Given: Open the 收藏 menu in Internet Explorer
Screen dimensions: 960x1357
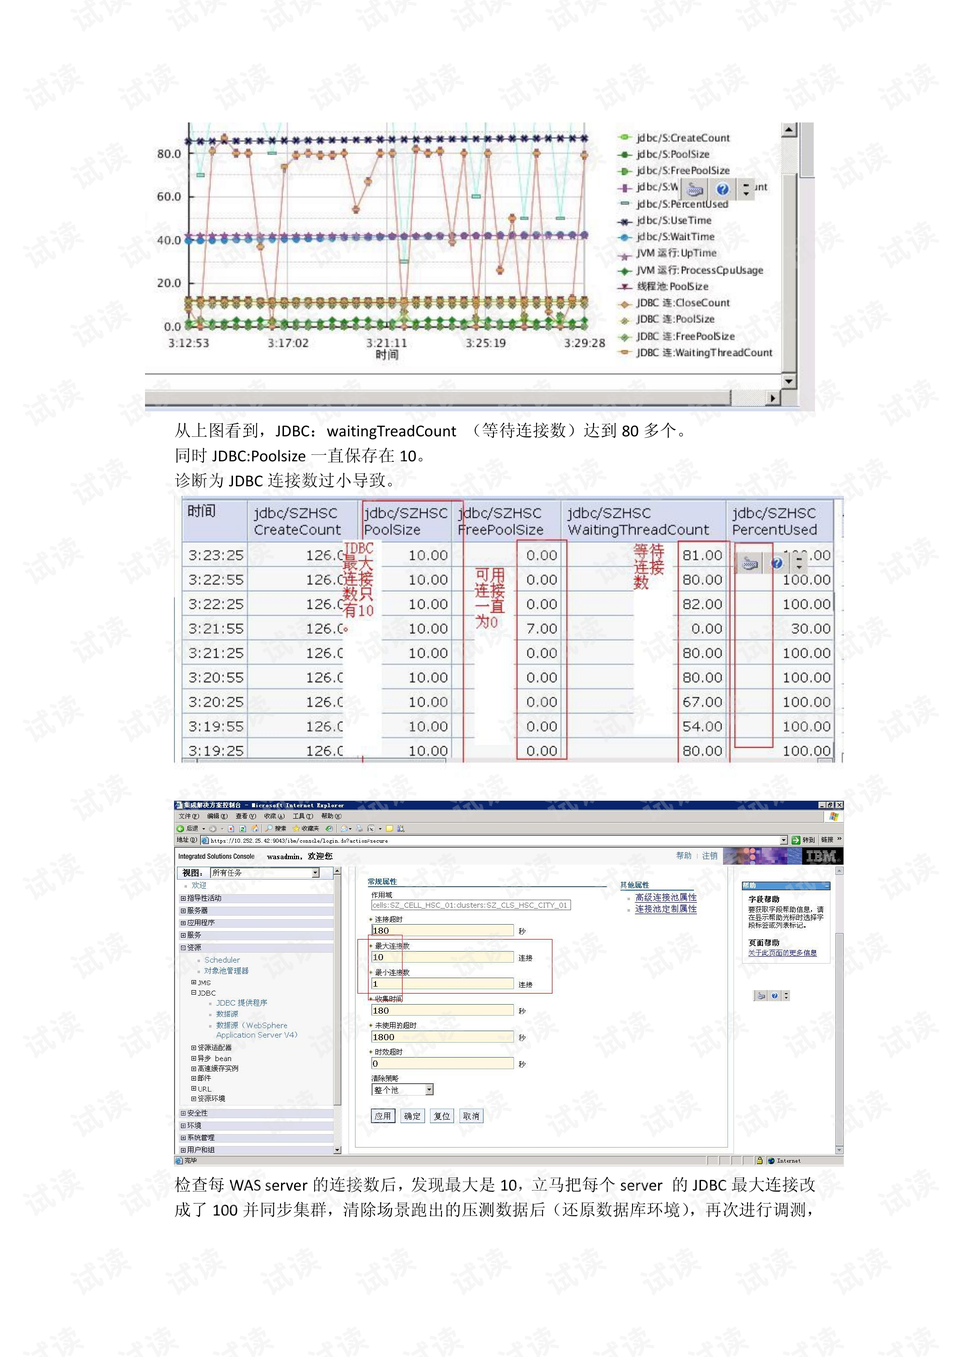Looking at the screenshot, I should coord(274,816).
